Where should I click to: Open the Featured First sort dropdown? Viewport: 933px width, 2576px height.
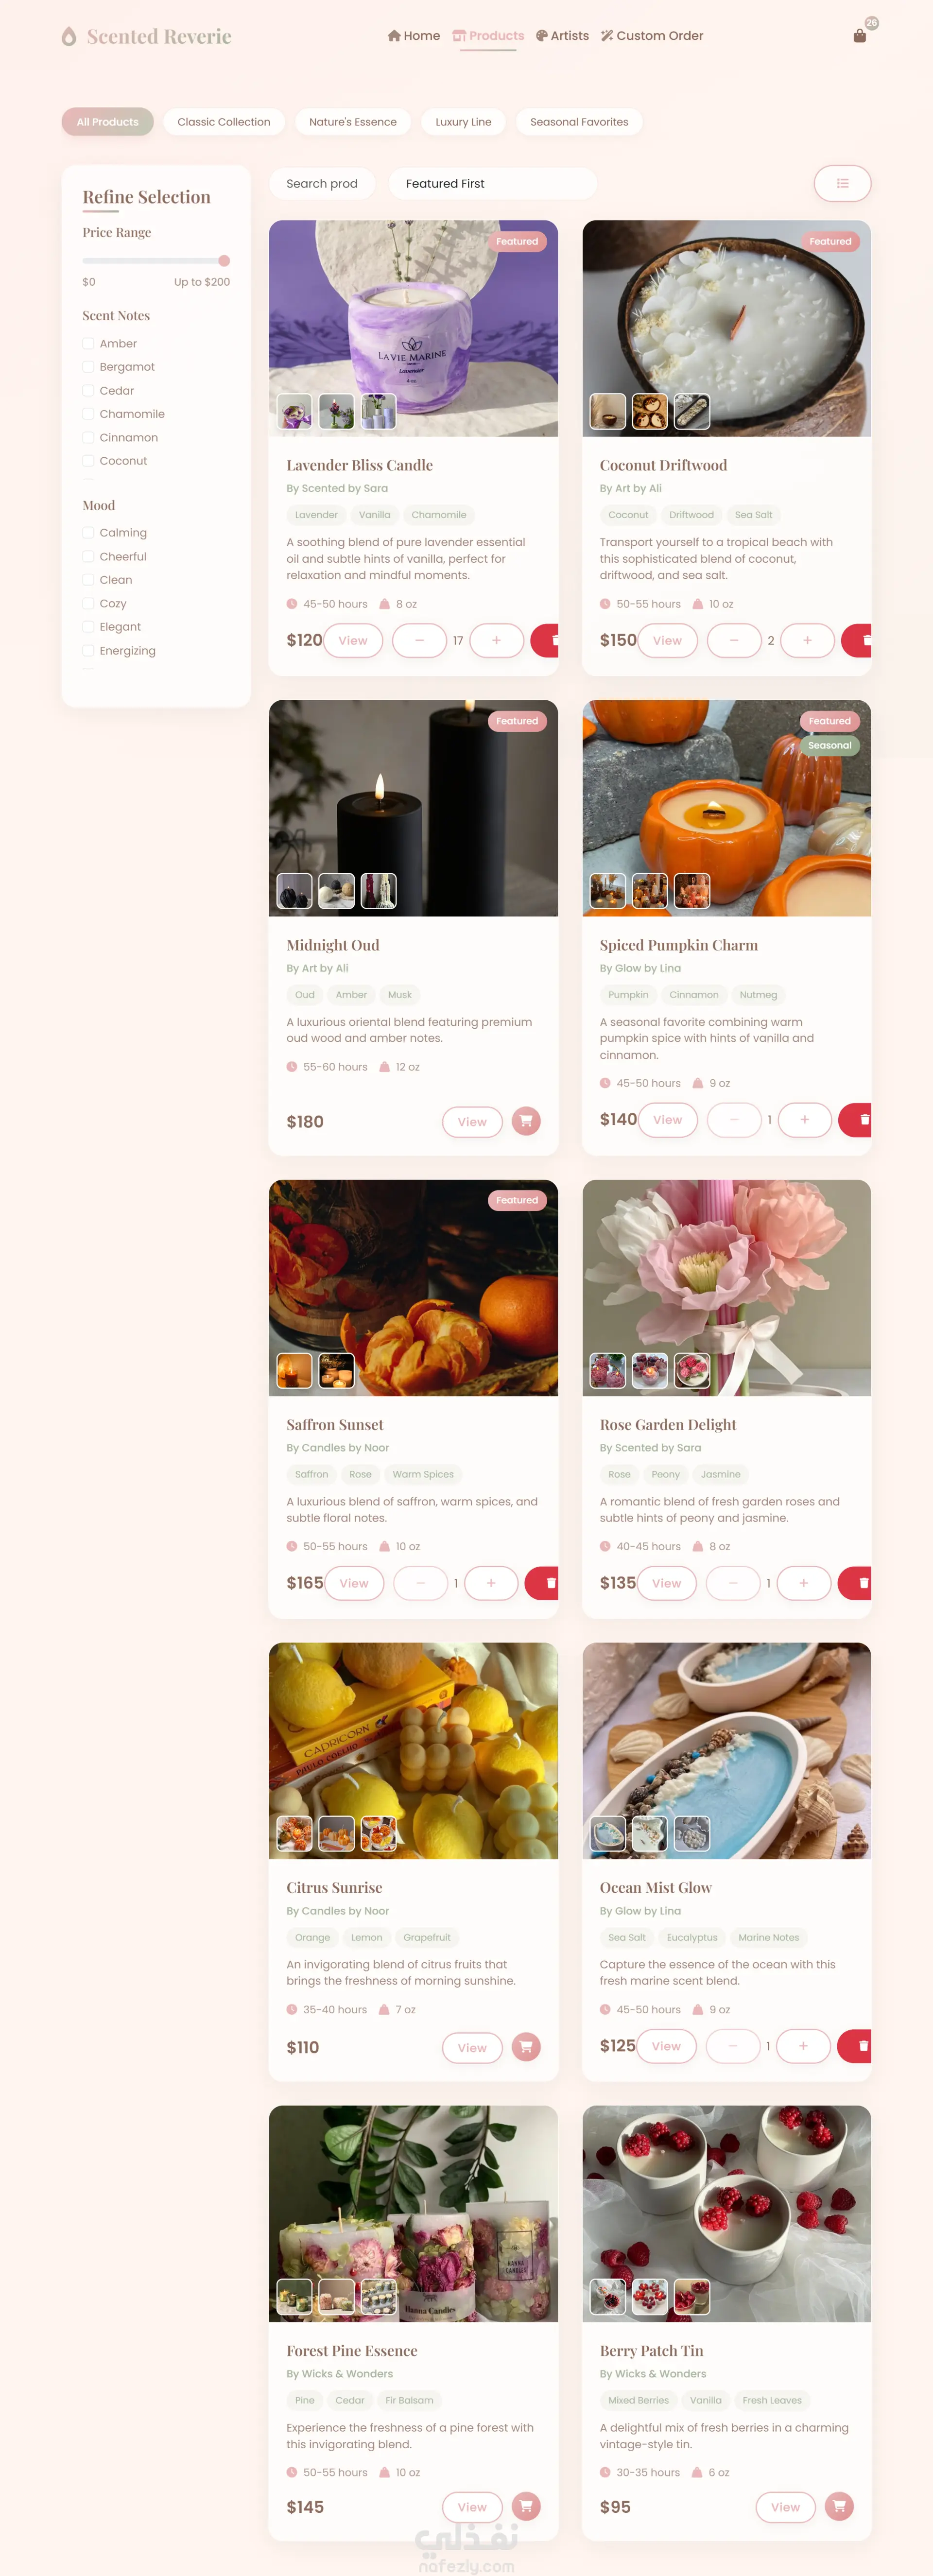493,184
